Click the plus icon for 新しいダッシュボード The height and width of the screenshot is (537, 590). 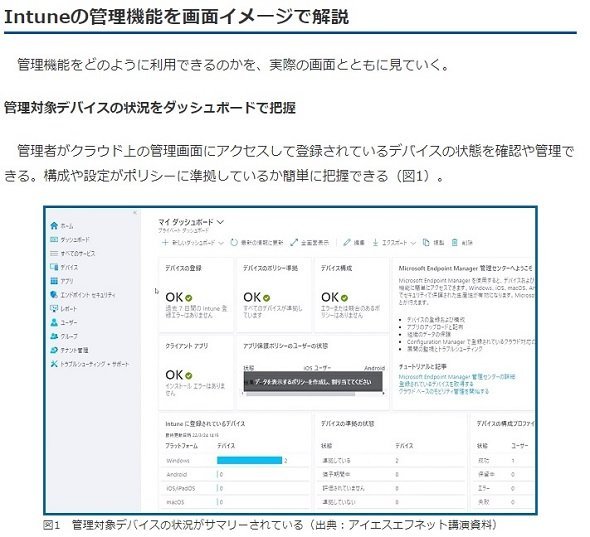pyautogui.click(x=165, y=243)
